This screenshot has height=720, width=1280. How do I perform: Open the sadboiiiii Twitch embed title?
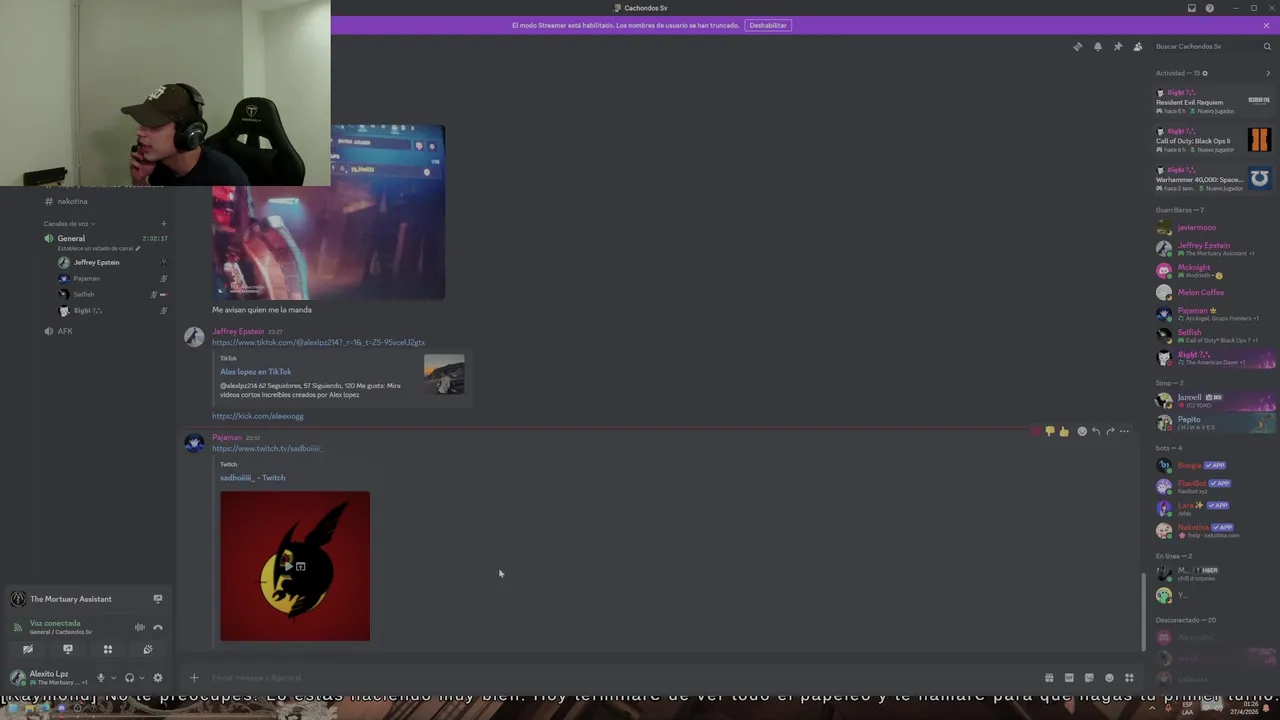[253, 478]
